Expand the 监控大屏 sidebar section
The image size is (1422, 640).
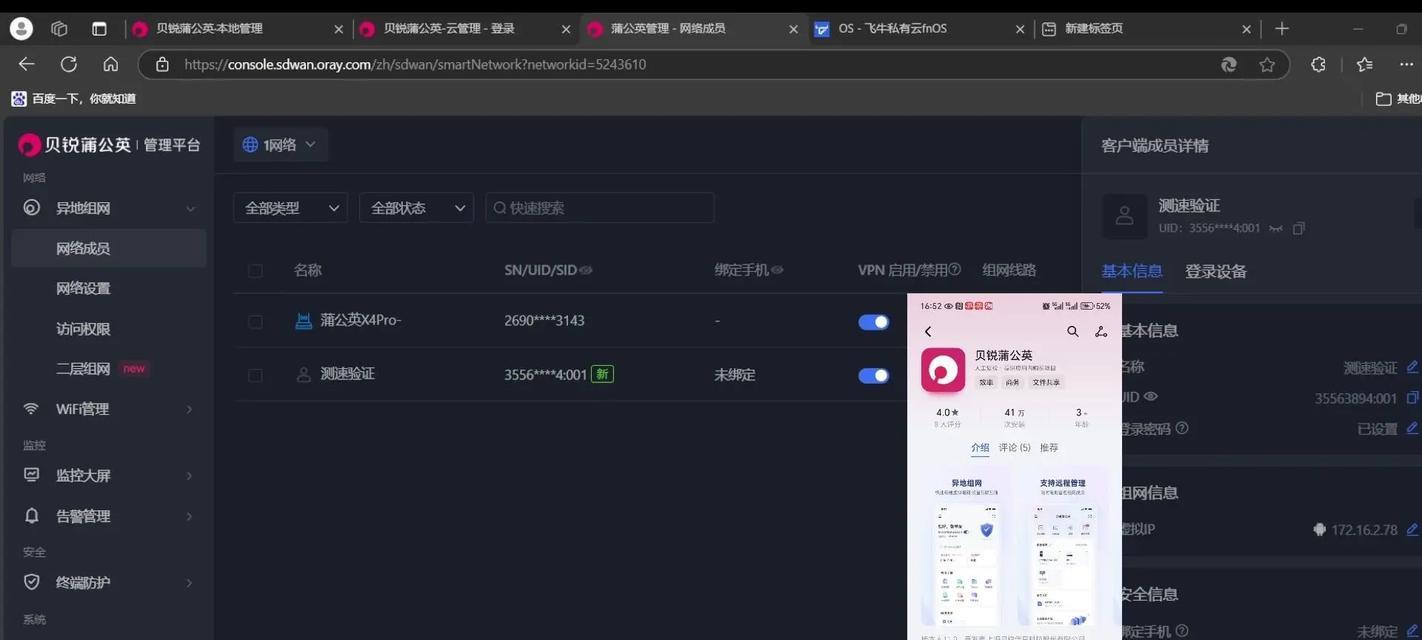pyautogui.click(x=189, y=476)
